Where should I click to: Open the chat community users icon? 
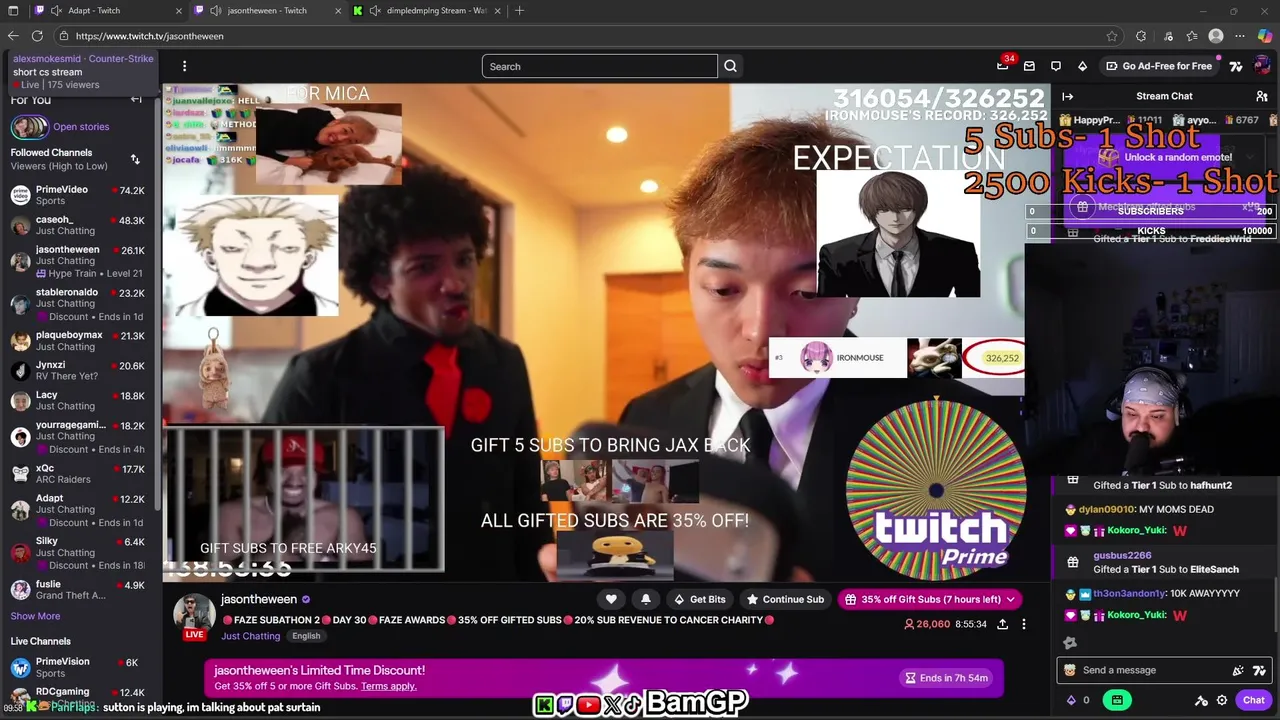click(1261, 96)
